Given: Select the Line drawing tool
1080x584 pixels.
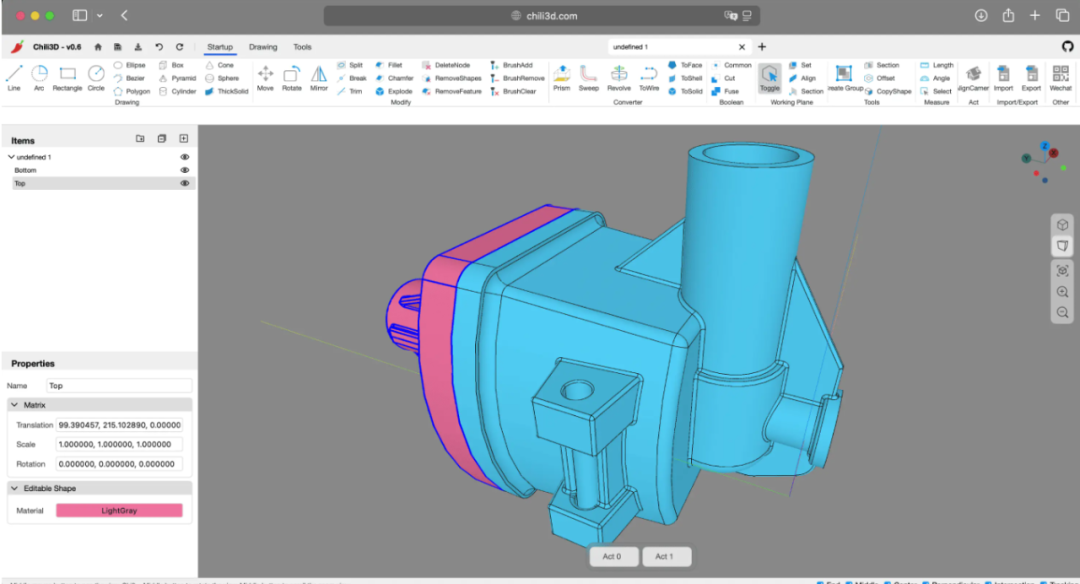Looking at the screenshot, I should (14, 77).
